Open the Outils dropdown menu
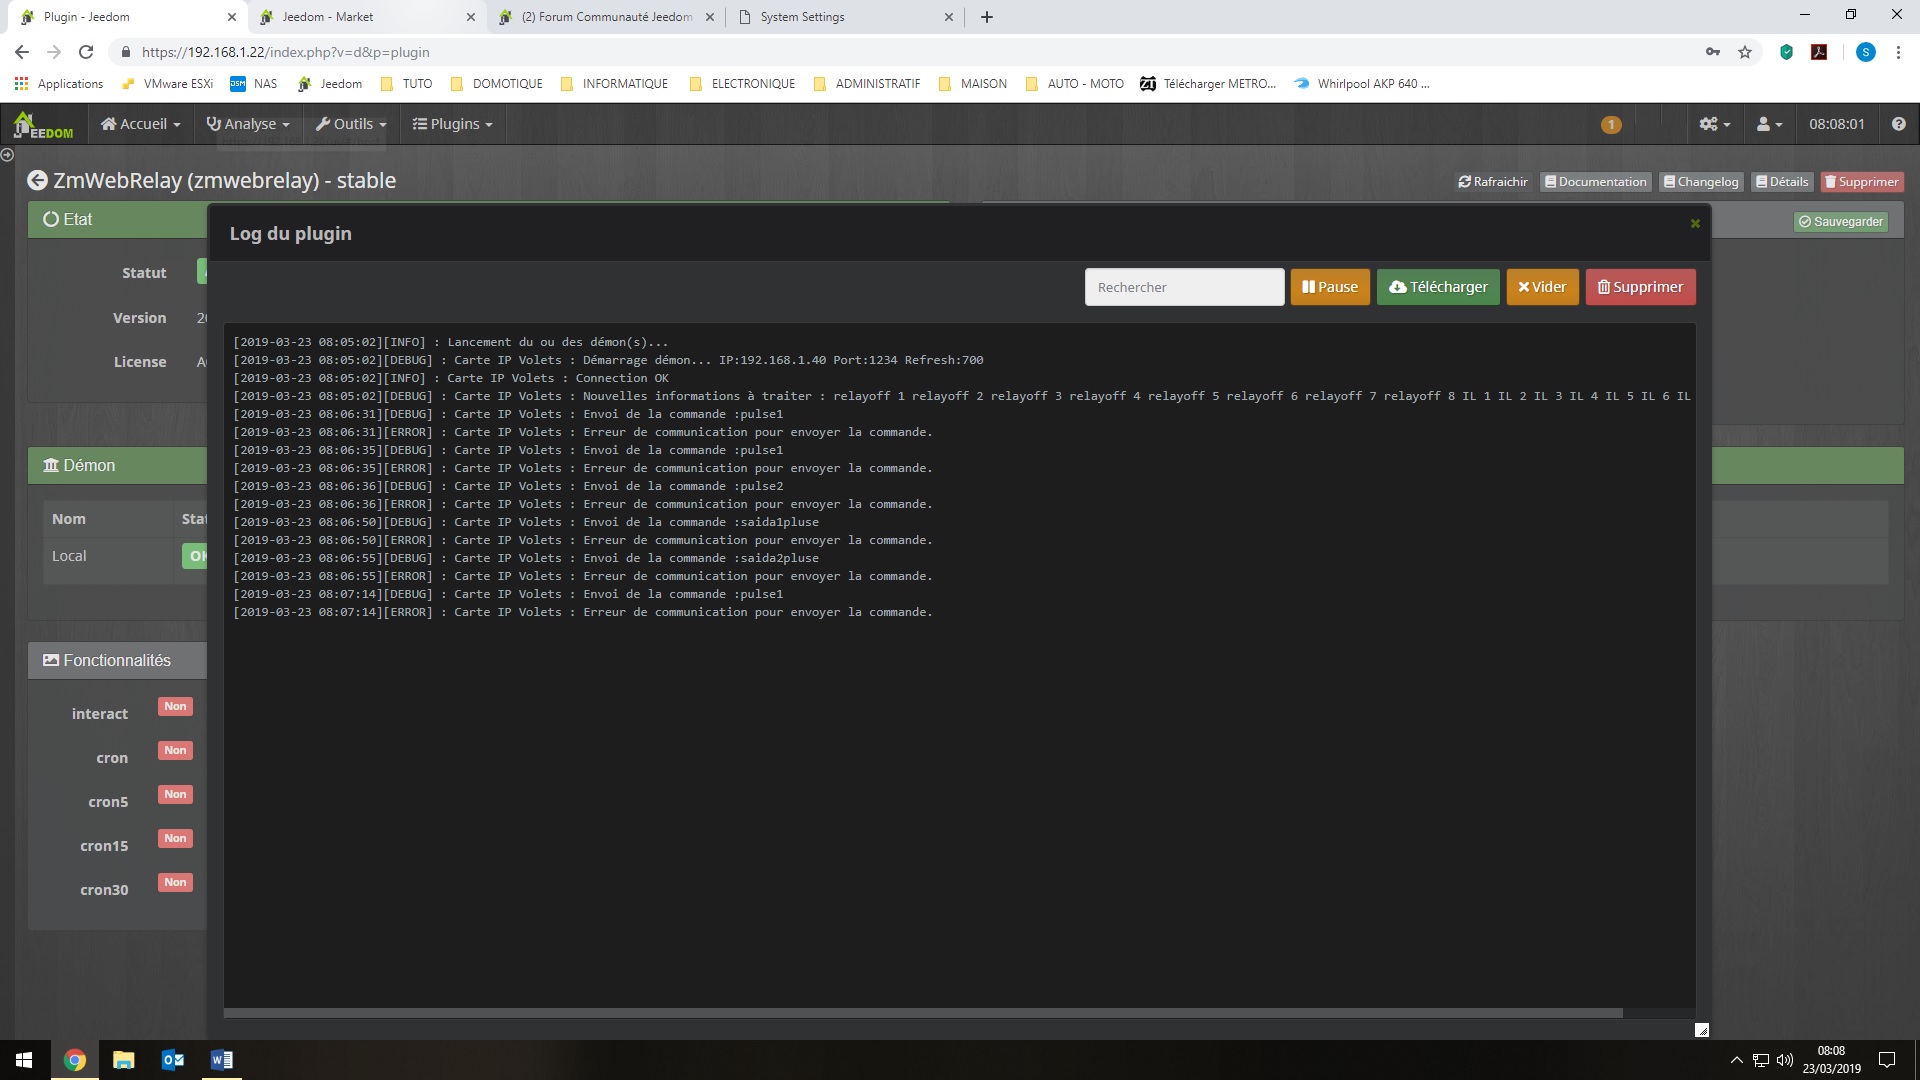Viewport: 1920px width, 1080px height. (x=351, y=124)
